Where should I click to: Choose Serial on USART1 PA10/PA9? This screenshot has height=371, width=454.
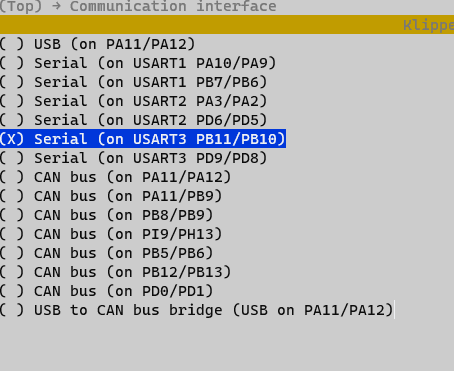[x=138, y=63]
